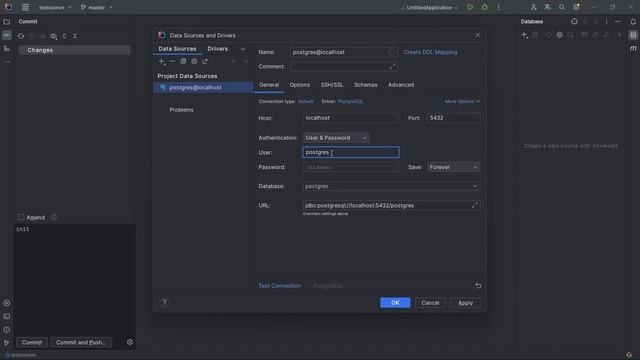
Task: Open the master branch dropdown
Action: (x=97, y=7)
